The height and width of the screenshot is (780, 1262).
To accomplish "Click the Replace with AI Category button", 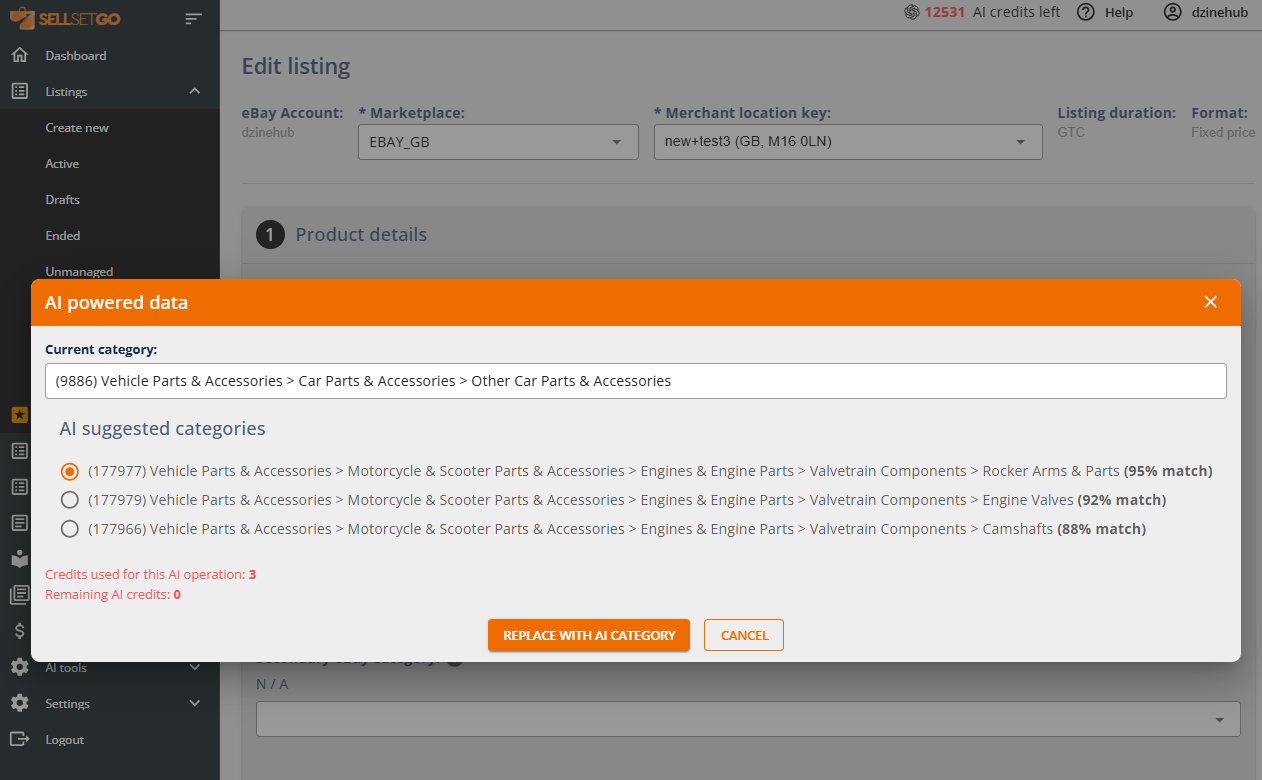I will click(589, 635).
